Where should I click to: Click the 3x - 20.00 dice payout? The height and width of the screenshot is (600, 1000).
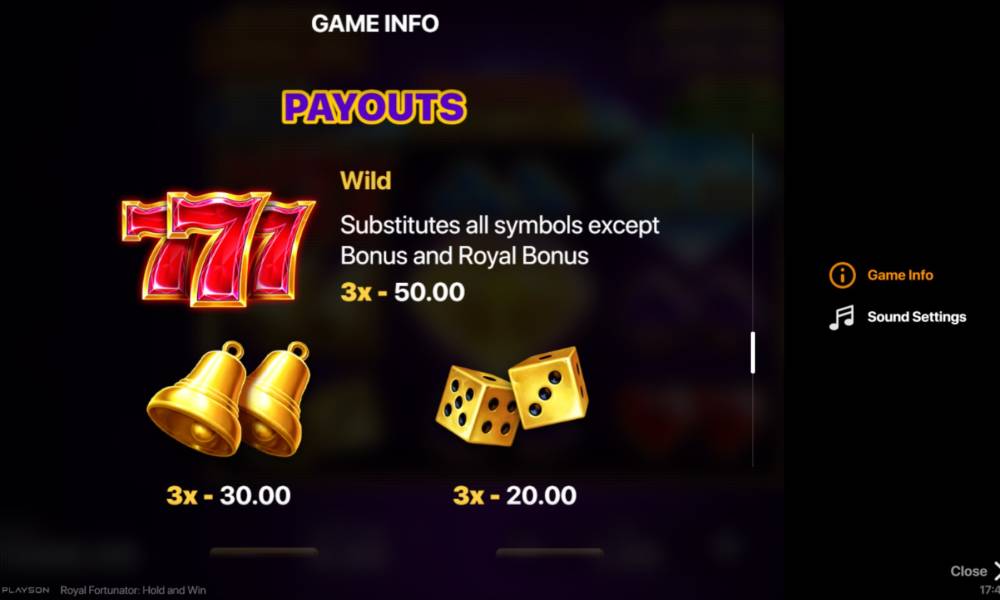click(x=515, y=495)
